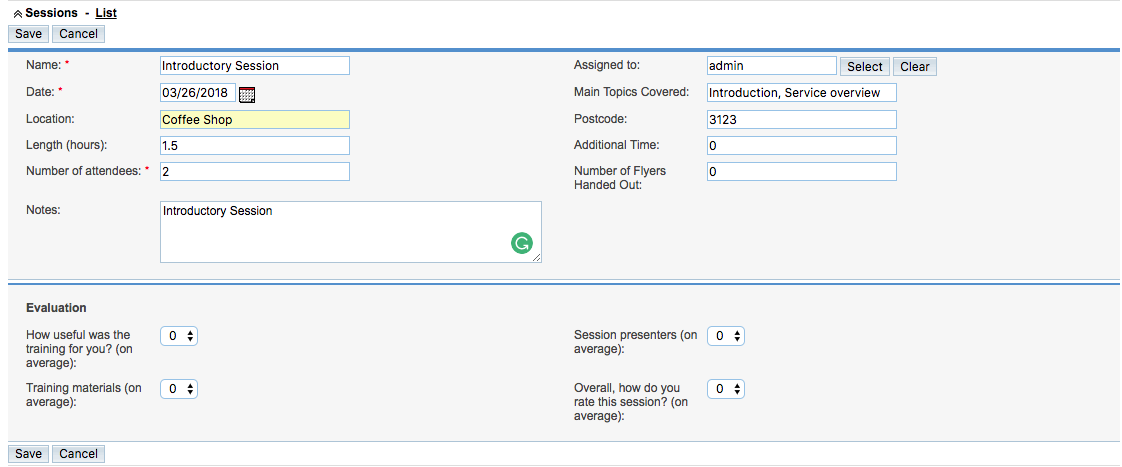Click the bottom Save button
Viewport: 1122px width, 467px height.
coord(29,454)
